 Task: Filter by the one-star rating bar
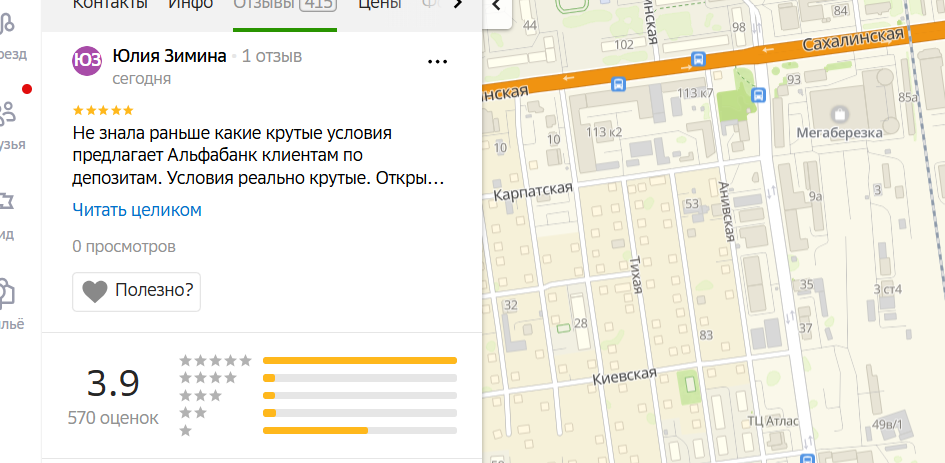360,430
